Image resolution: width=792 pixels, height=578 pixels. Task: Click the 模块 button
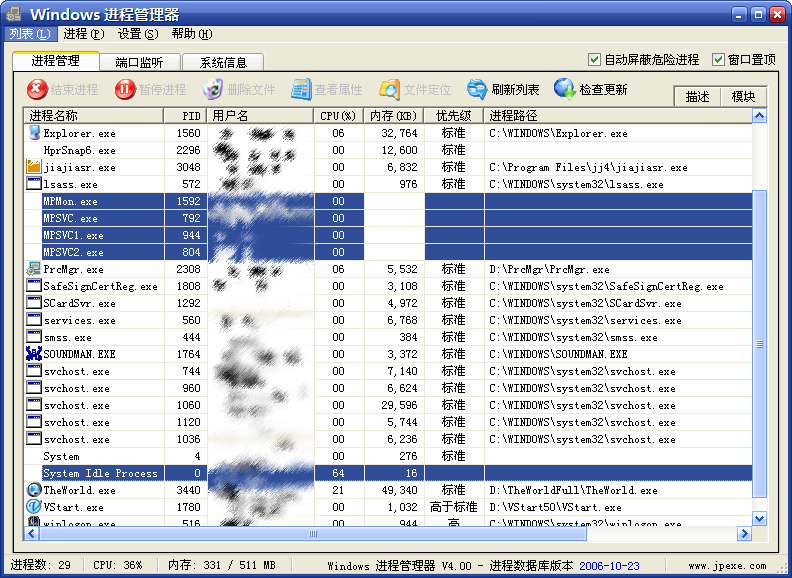pyautogui.click(x=744, y=97)
